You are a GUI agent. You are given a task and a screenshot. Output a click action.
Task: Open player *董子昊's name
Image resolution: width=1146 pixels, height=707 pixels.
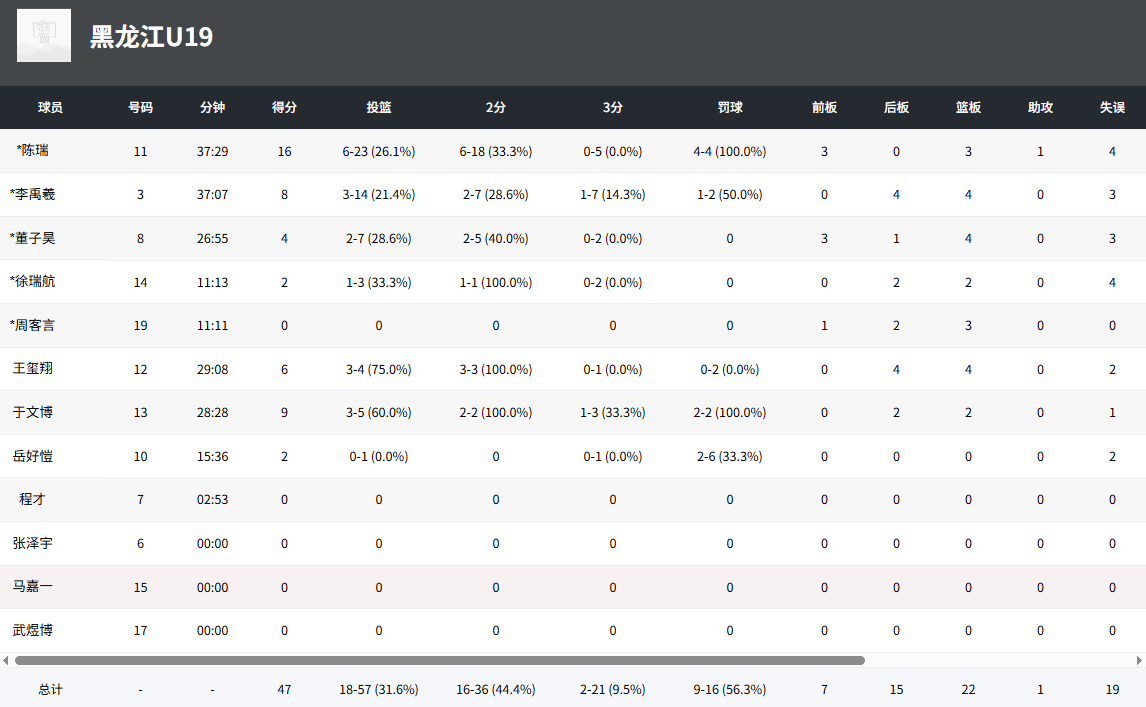tap(32, 238)
